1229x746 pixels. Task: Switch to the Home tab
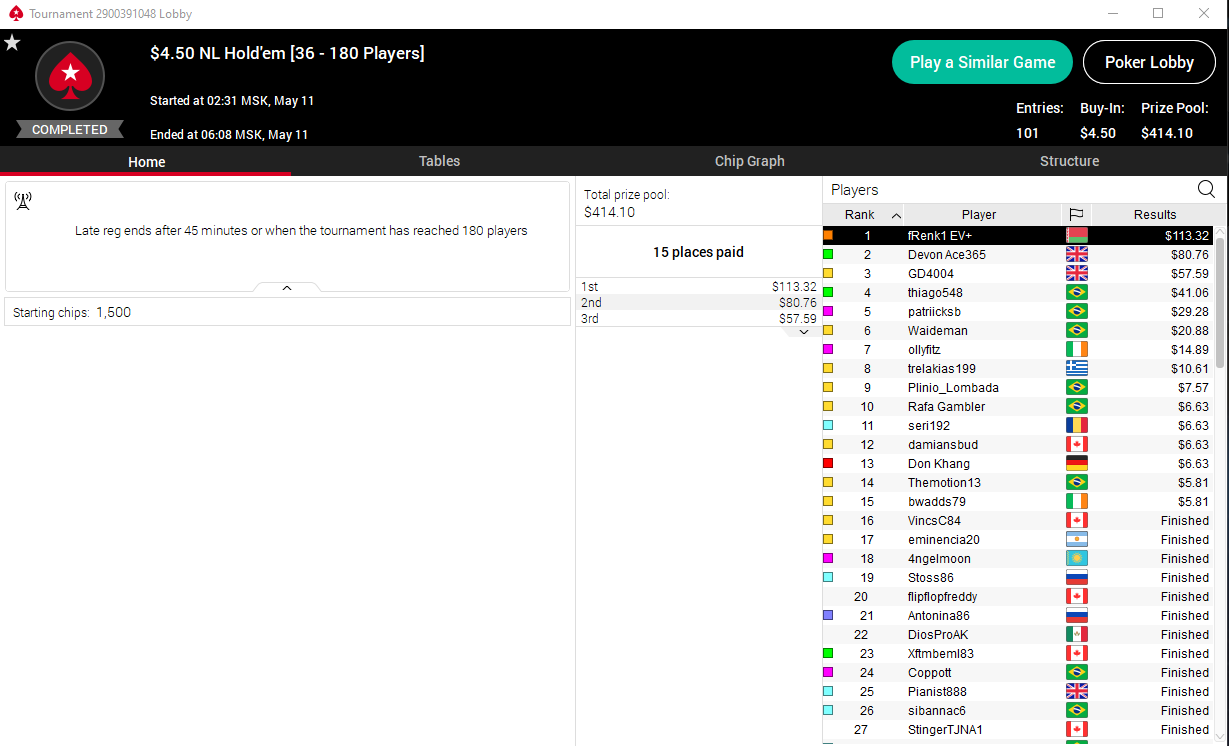click(147, 161)
